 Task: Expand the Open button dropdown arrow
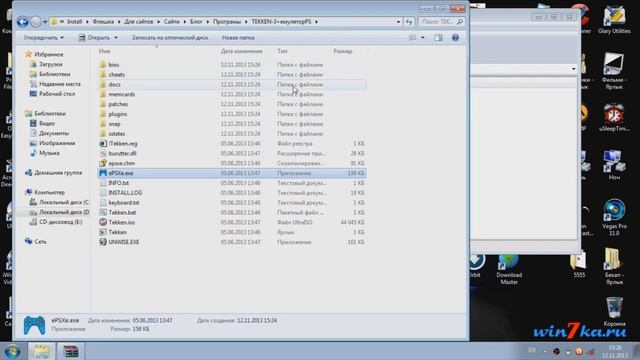[x=116, y=38]
